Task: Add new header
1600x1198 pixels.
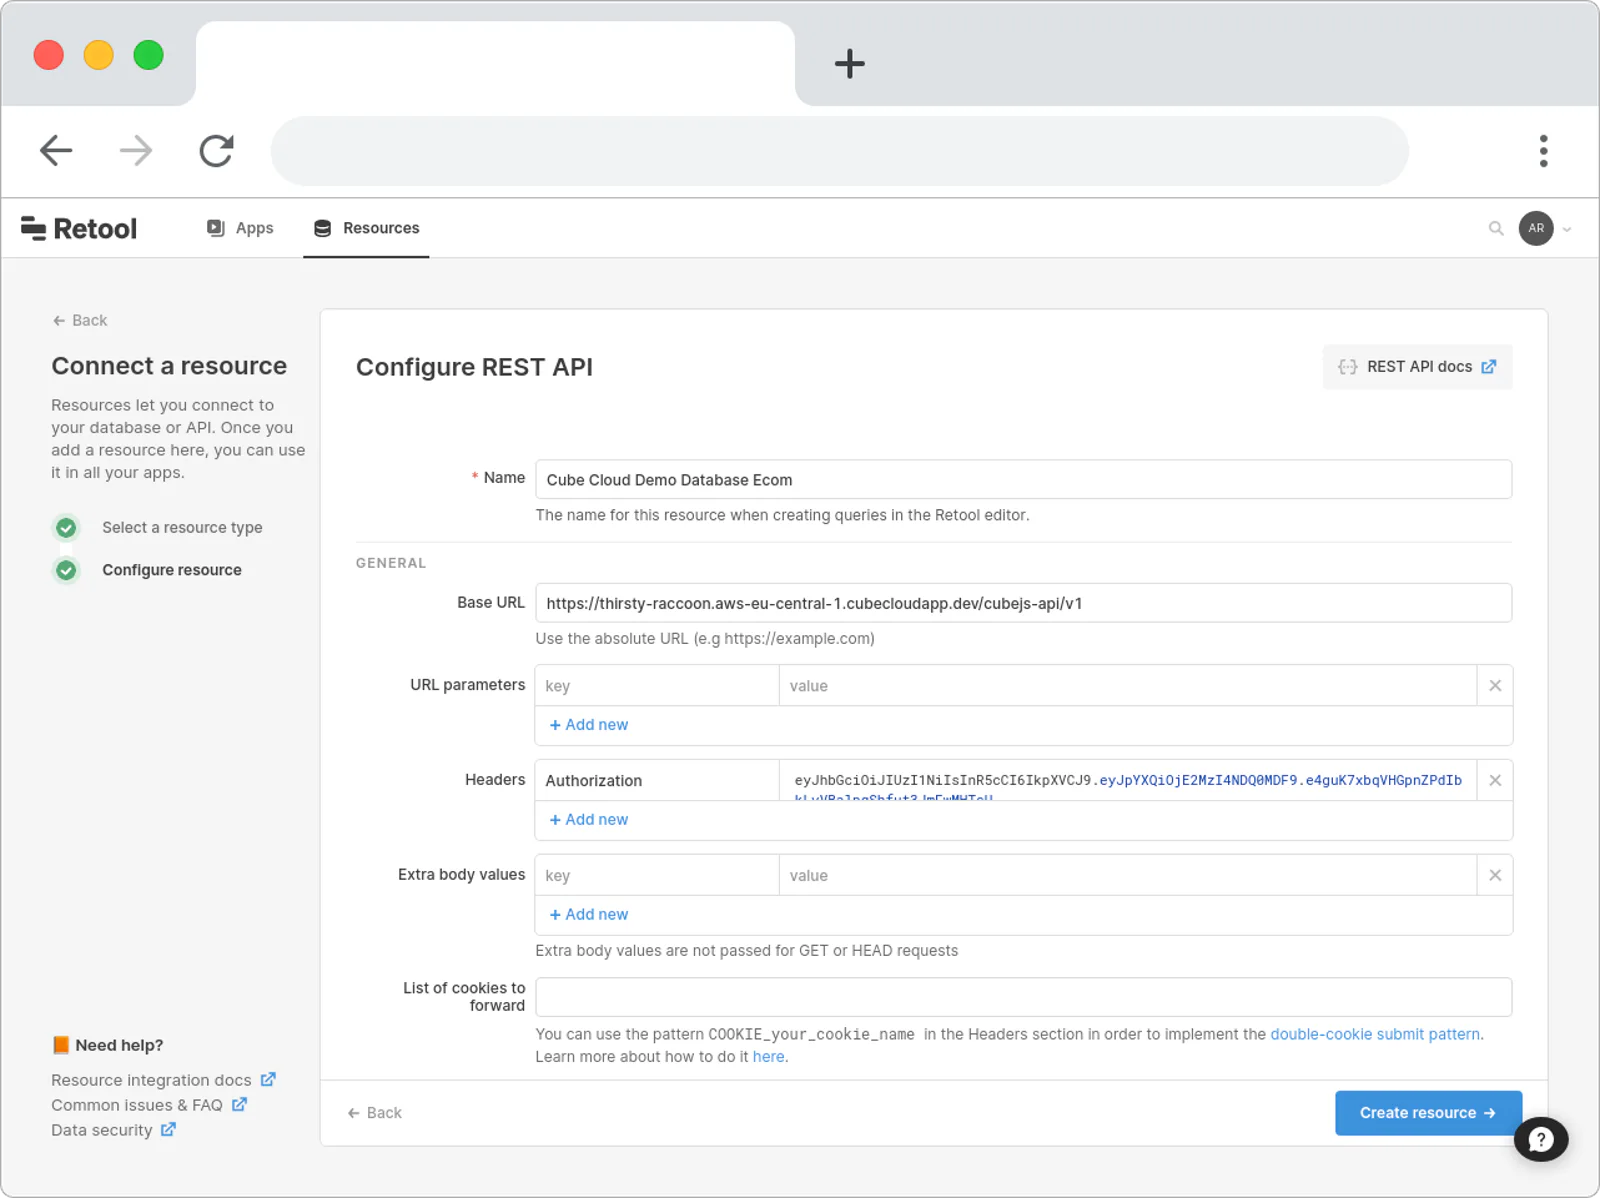Action: pyautogui.click(x=589, y=819)
